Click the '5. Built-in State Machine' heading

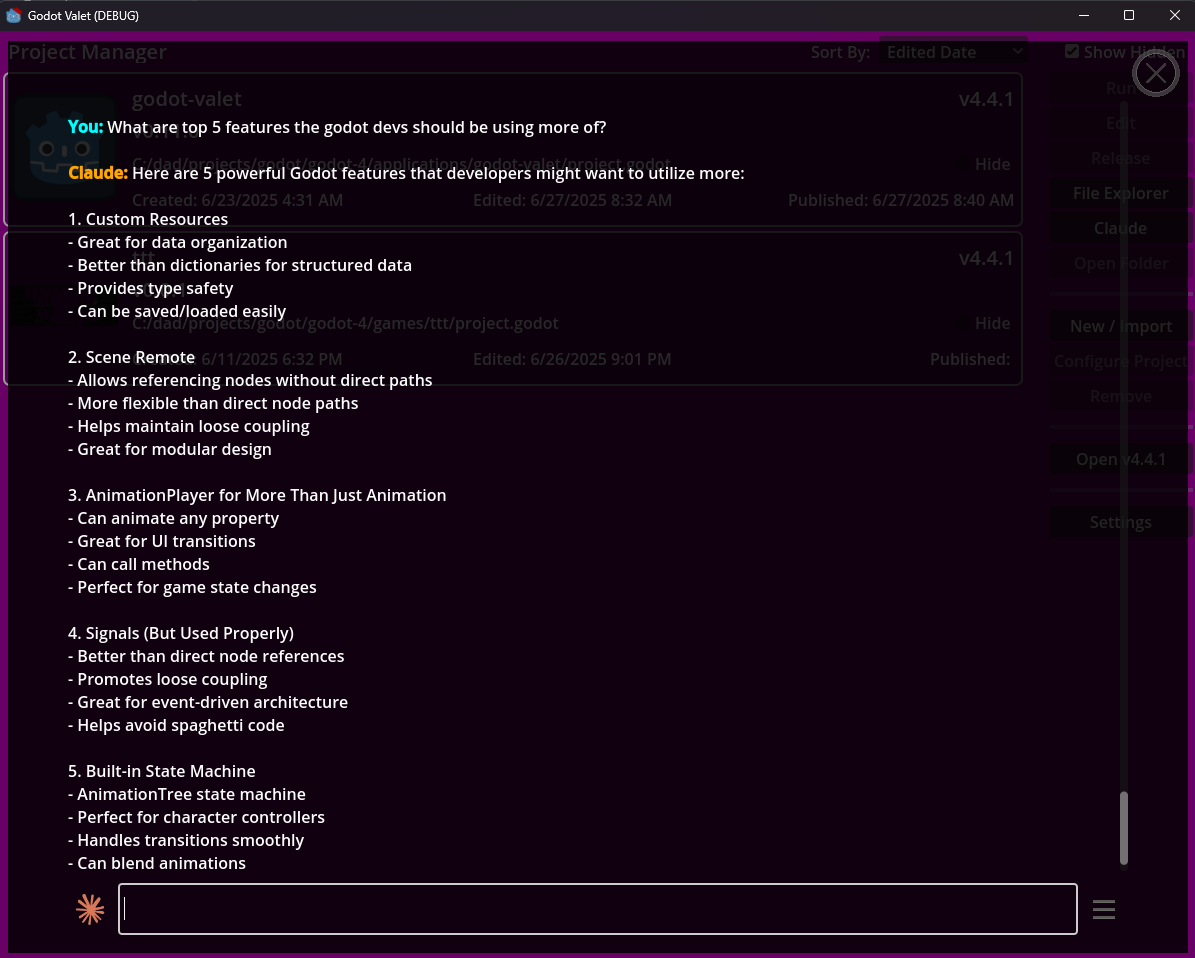click(162, 771)
